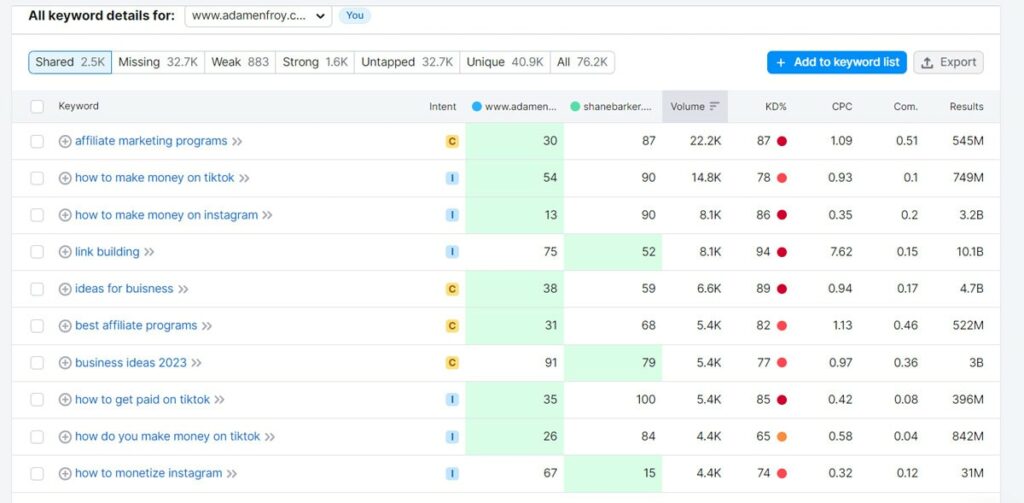The image size is (1024, 503).
Task: Check the ideas for buisness row checkbox
Action: (37, 289)
